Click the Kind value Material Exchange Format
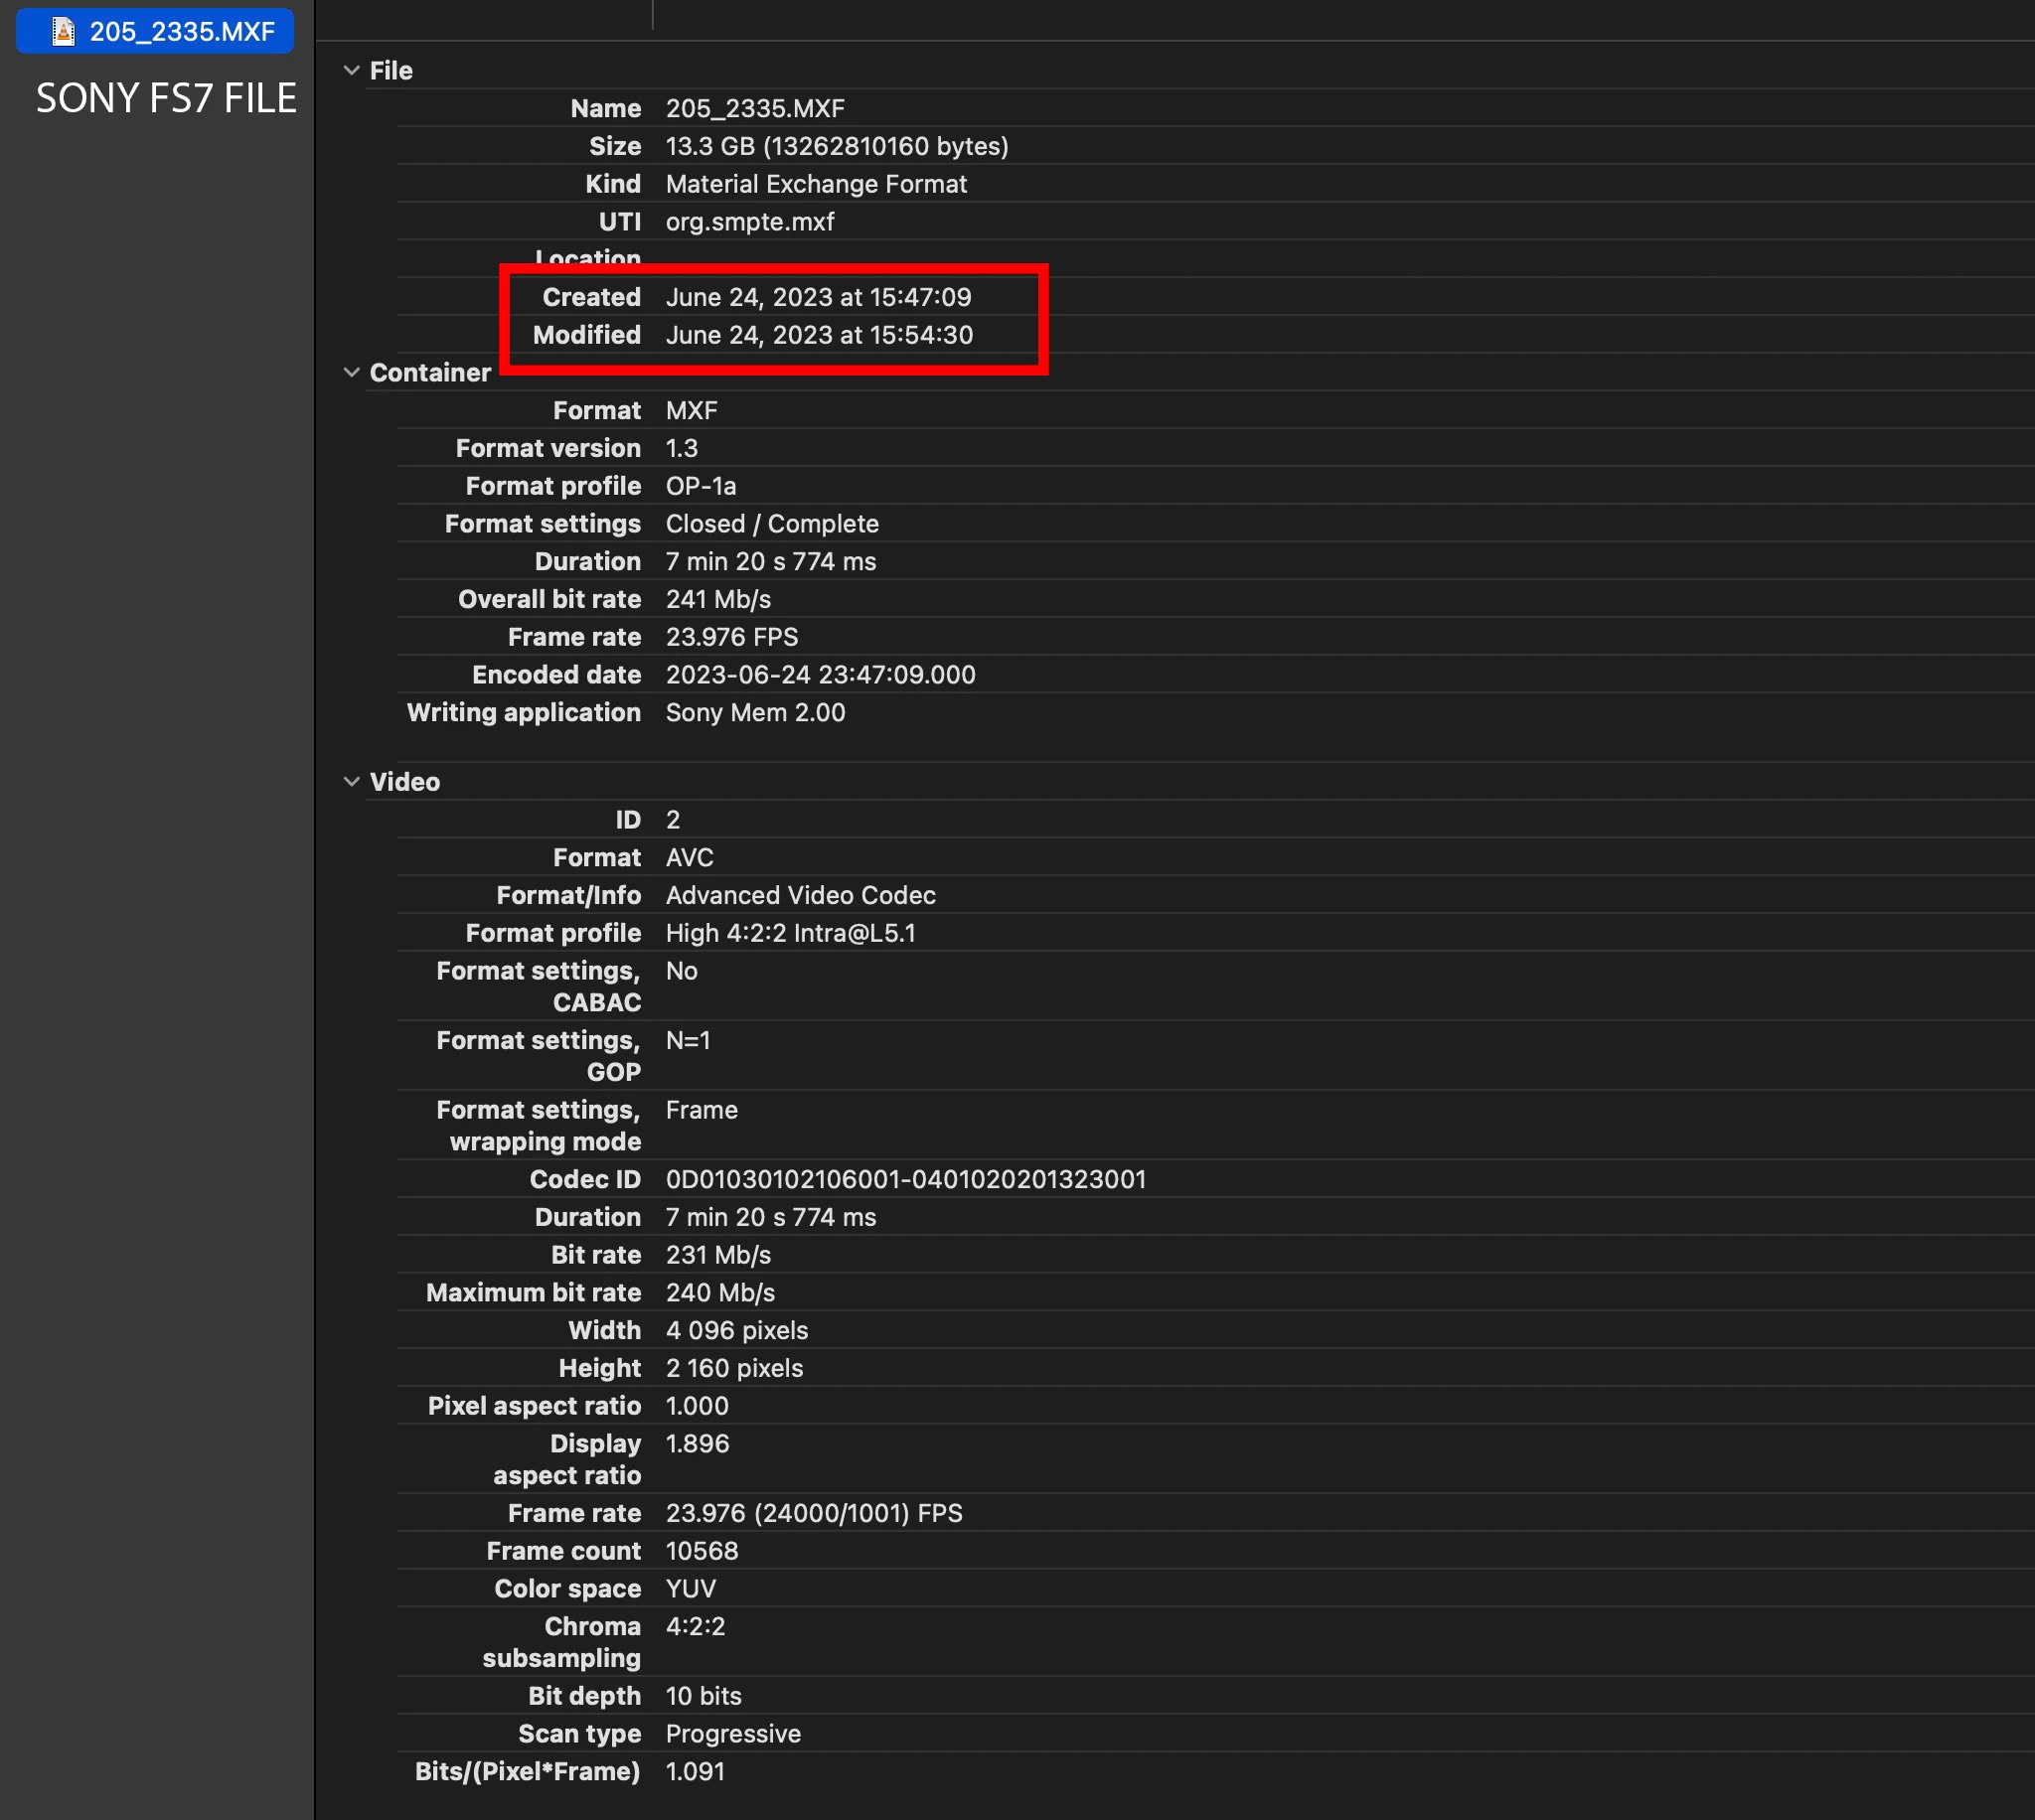2035x1820 pixels. (816, 184)
